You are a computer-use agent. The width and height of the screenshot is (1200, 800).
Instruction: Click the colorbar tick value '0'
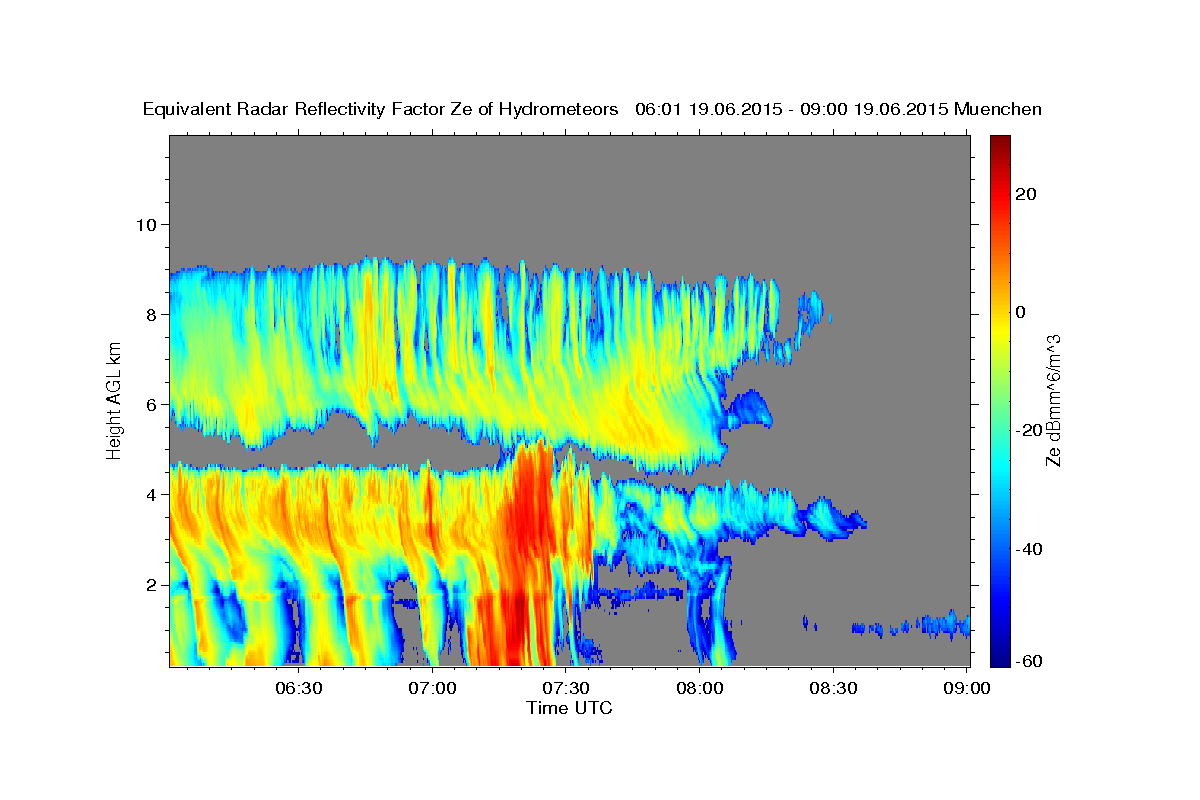pyautogui.click(x=1020, y=312)
